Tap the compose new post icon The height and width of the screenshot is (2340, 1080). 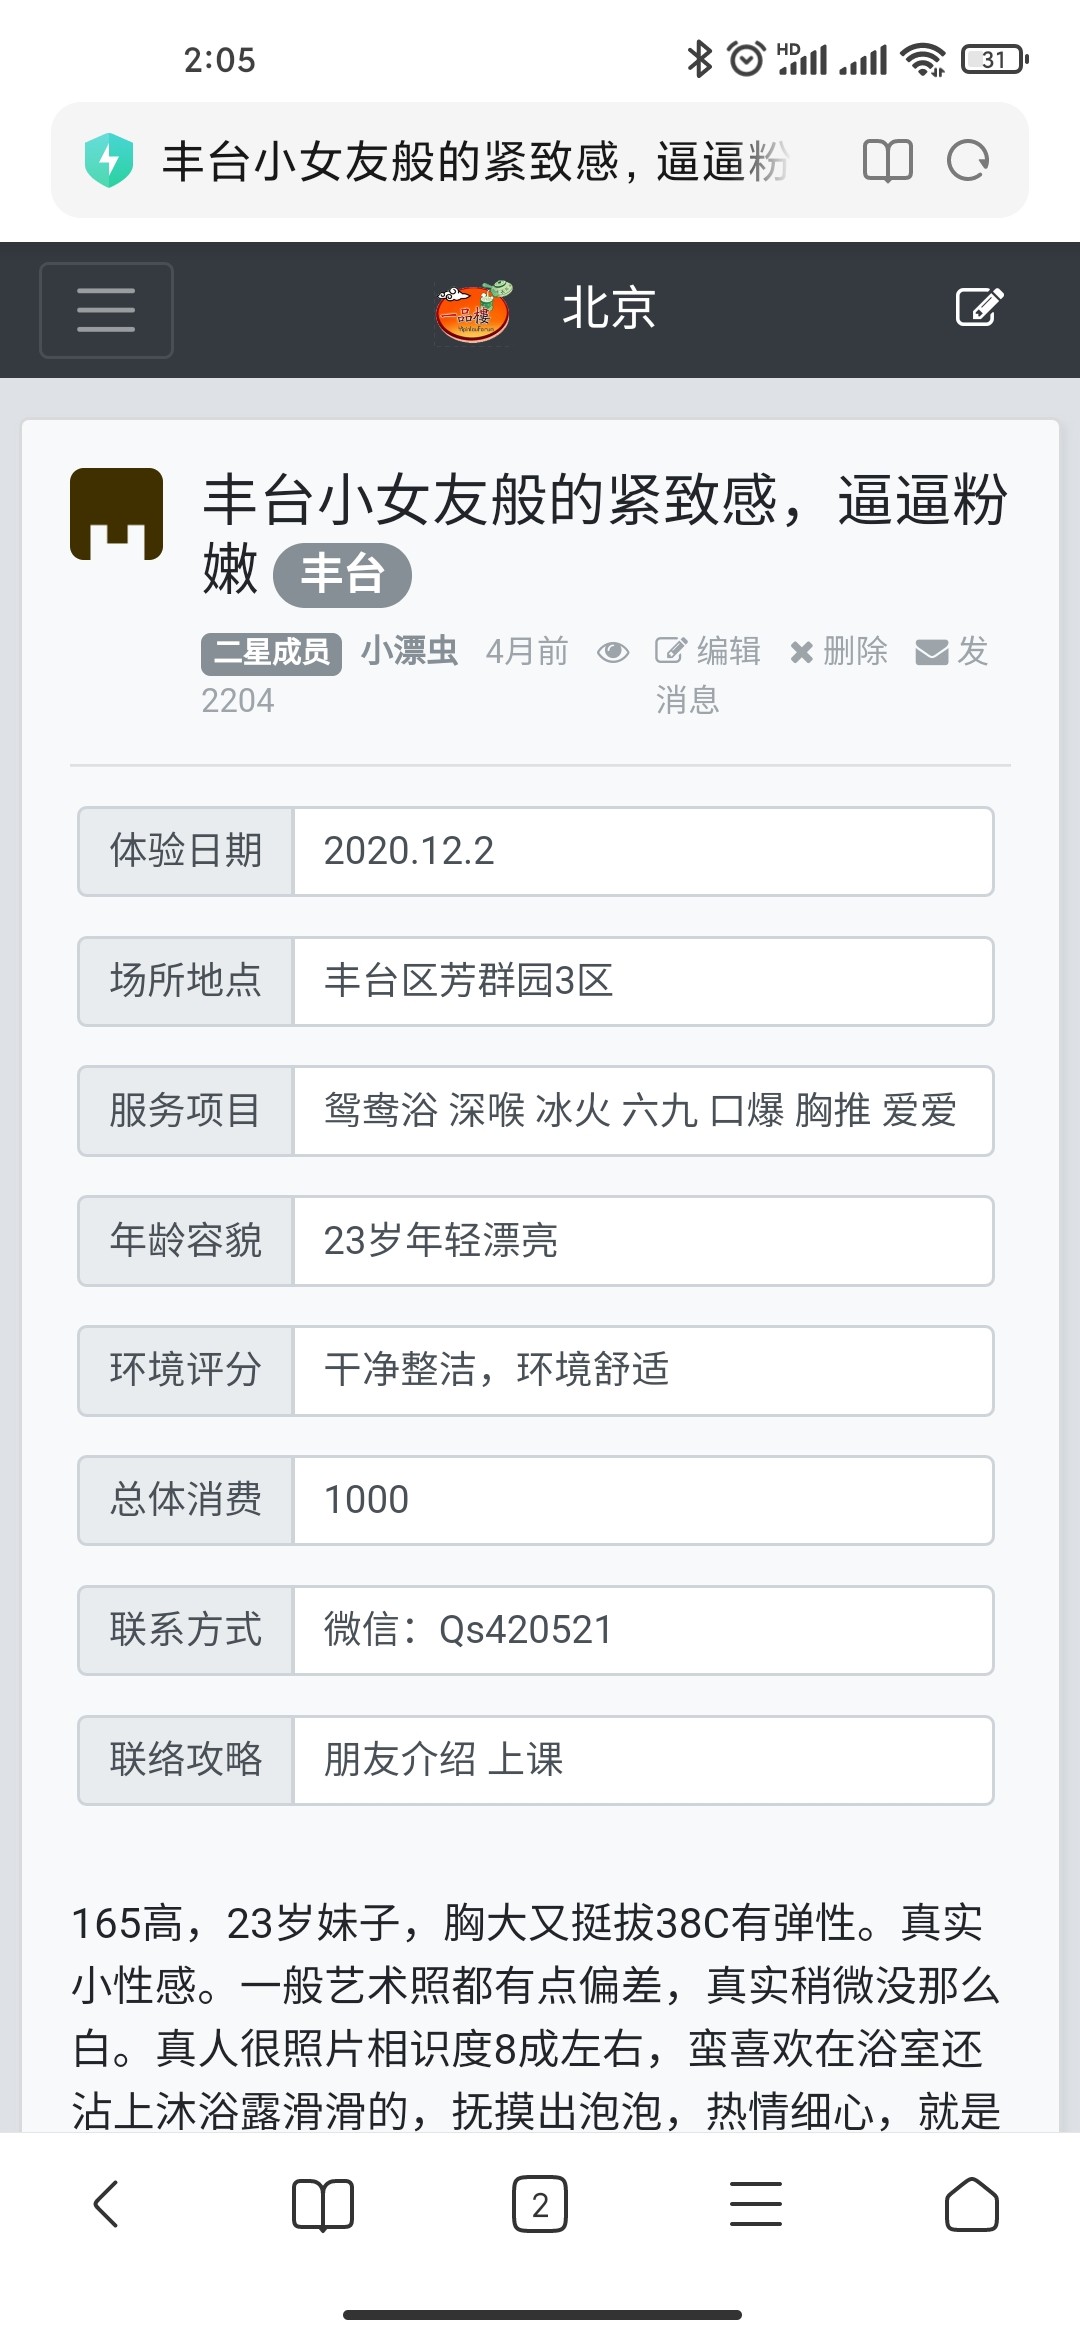(979, 307)
